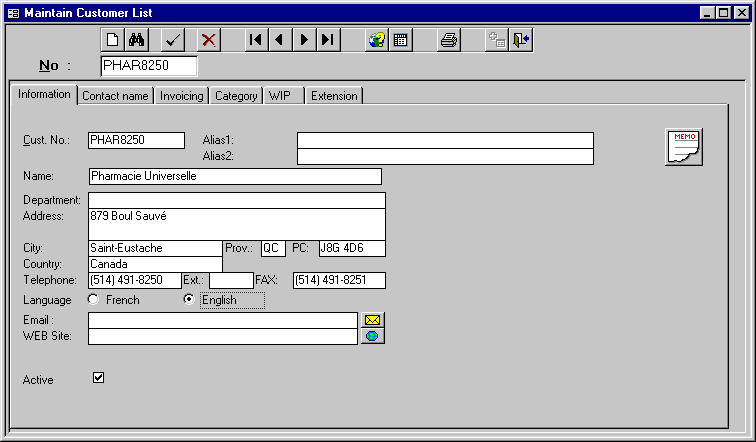Advance to the next record
Screen dimensions: 756x442
[x=303, y=40]
